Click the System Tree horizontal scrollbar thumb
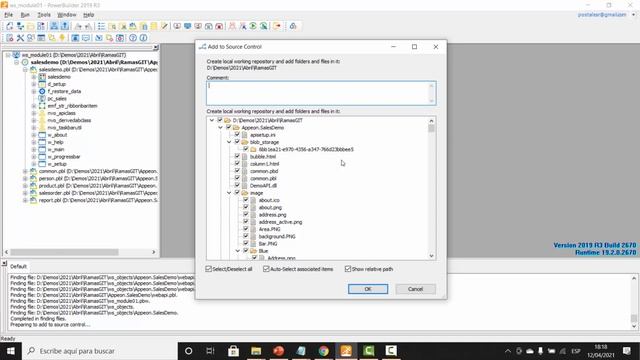 (64, 252)
